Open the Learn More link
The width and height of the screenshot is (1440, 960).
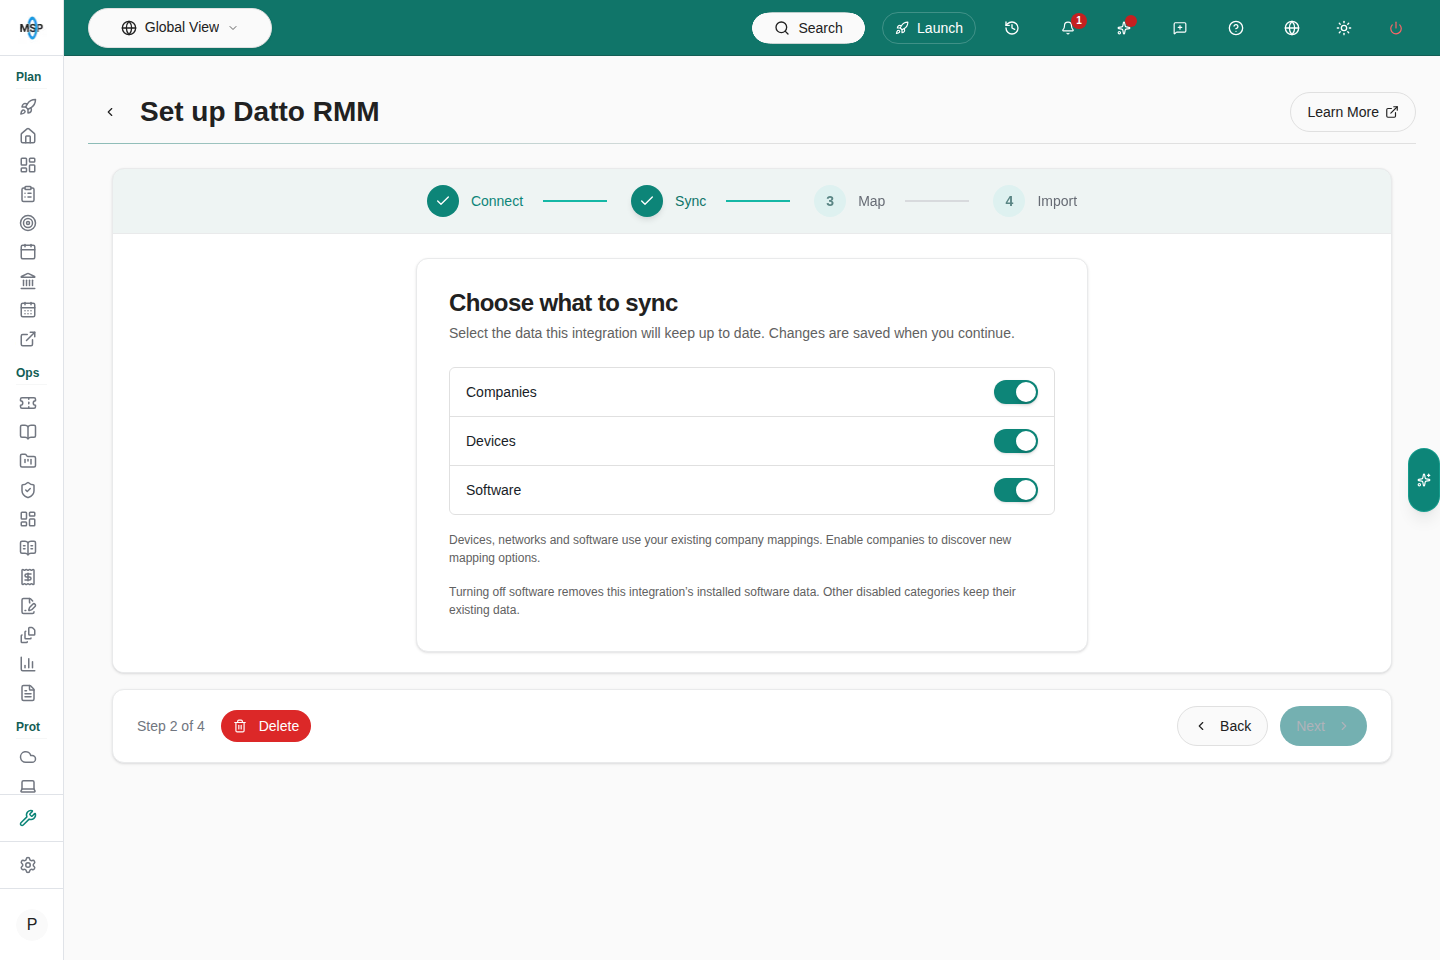click(1353, 112)
